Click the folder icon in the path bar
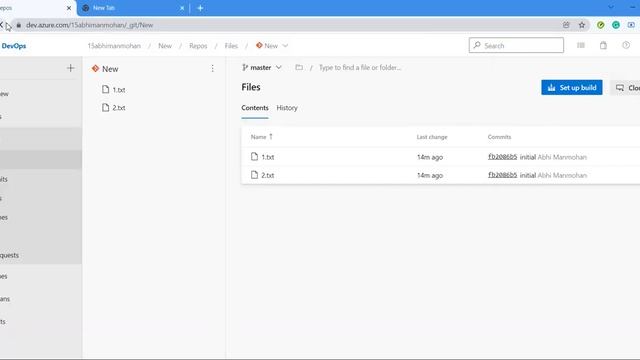 click(299, 67)
